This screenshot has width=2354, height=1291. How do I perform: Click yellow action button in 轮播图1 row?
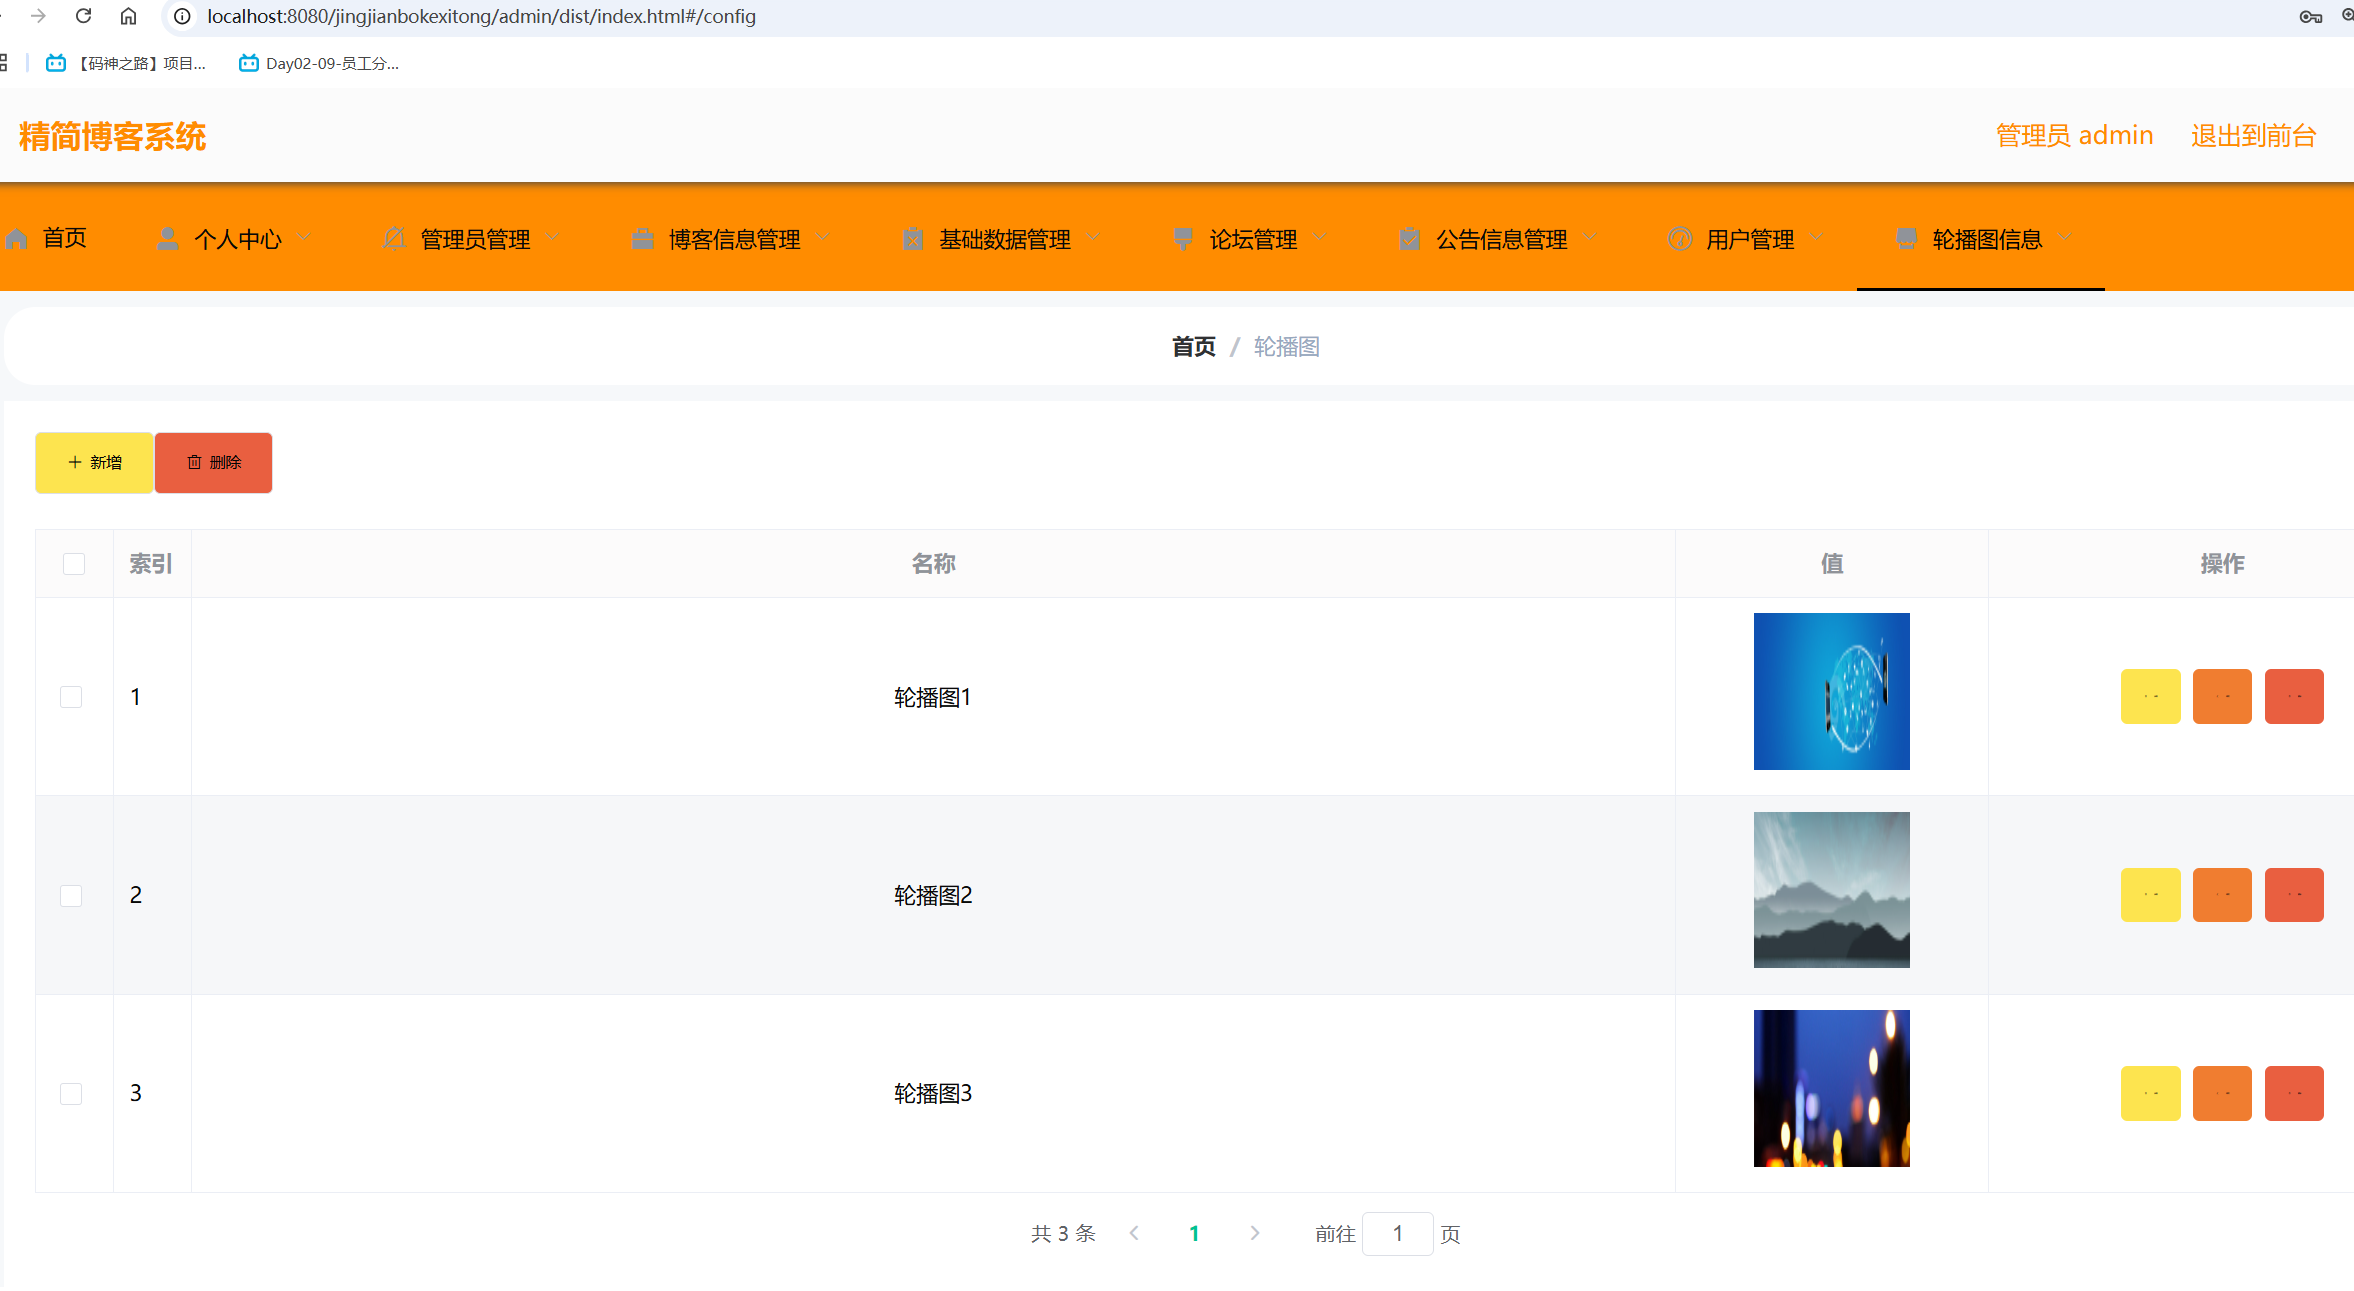2150,696
